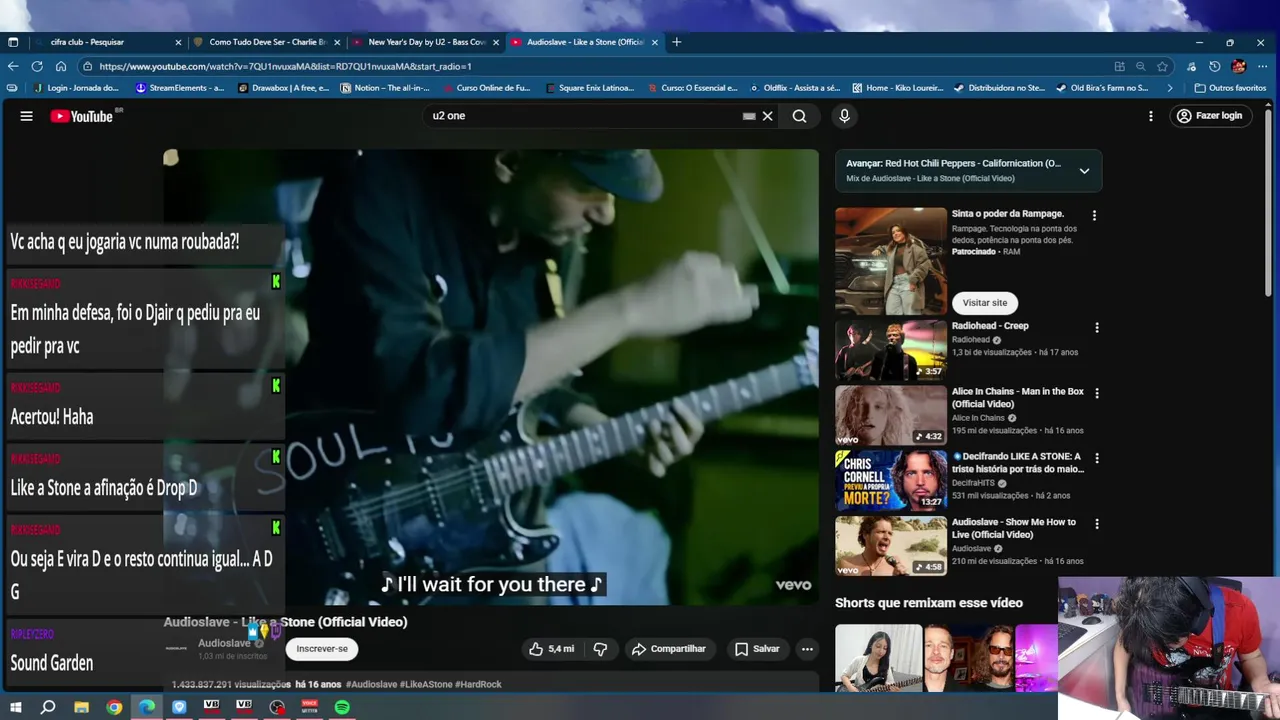Open a new browser tab
1280x720 pixels.
click(677, 42)
